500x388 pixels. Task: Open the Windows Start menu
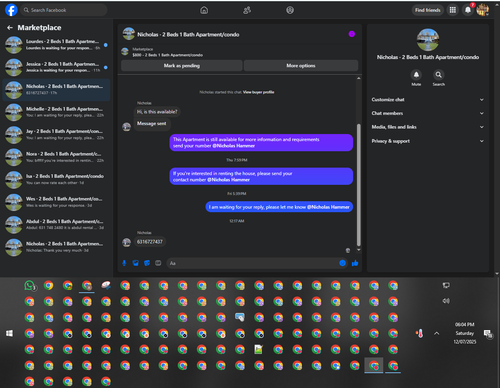9,333
